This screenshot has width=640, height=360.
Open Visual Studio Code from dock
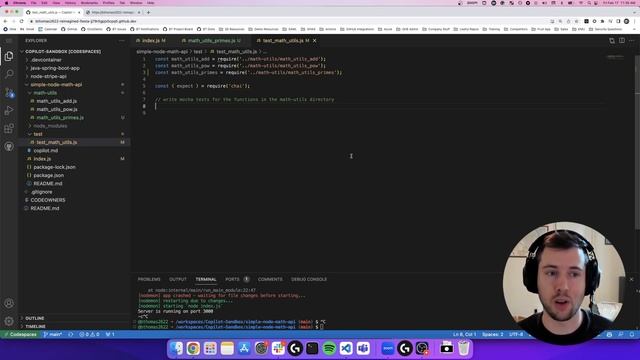pyautogui.click(x=346, y=348)
